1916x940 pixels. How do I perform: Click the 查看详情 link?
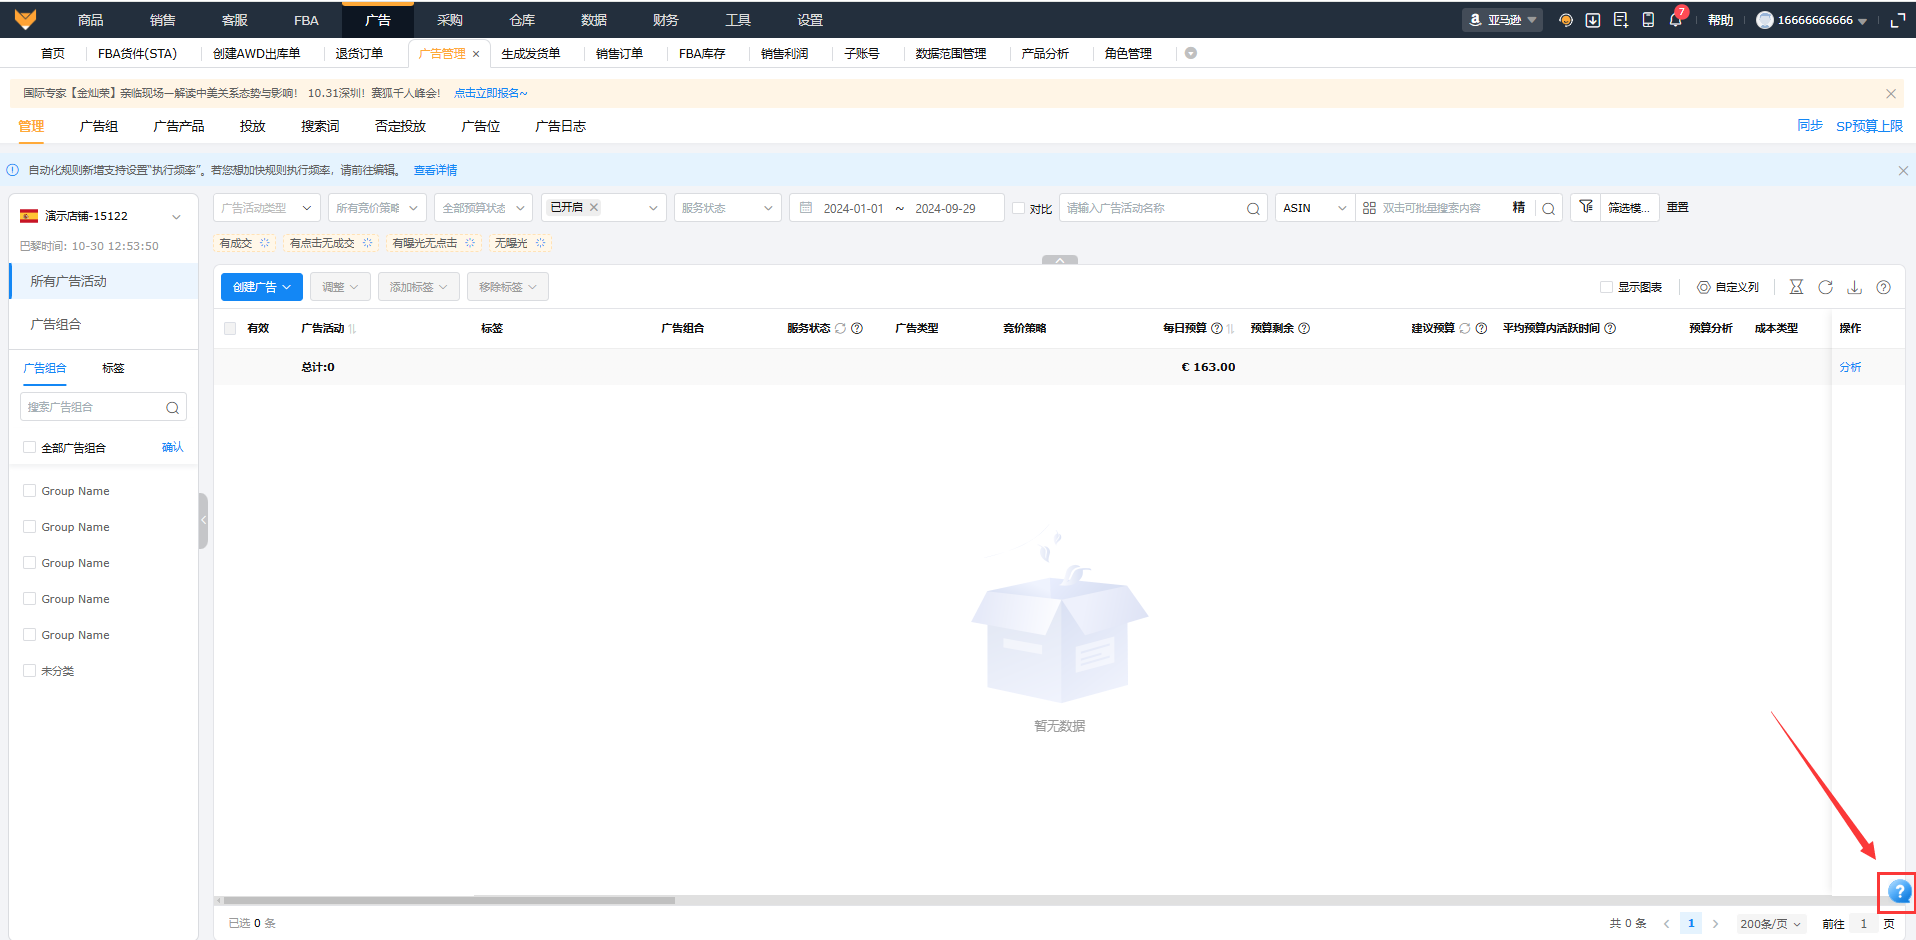point(435,170)
